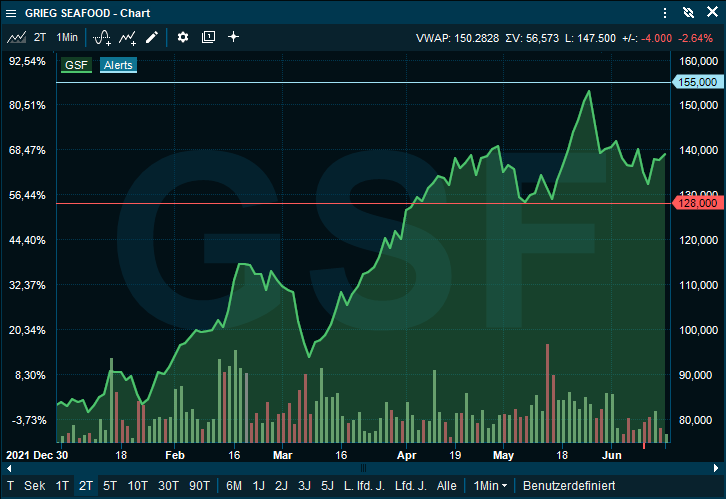
Task: Open the 1Min interval selector in toolbar
Action: (67, 37)
